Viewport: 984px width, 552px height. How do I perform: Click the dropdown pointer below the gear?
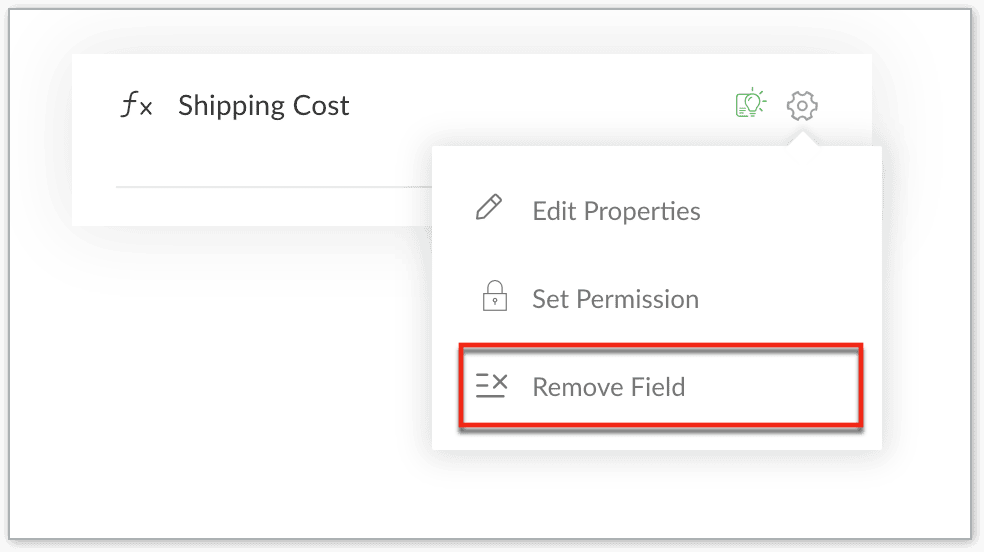click(x=802, y=142)
